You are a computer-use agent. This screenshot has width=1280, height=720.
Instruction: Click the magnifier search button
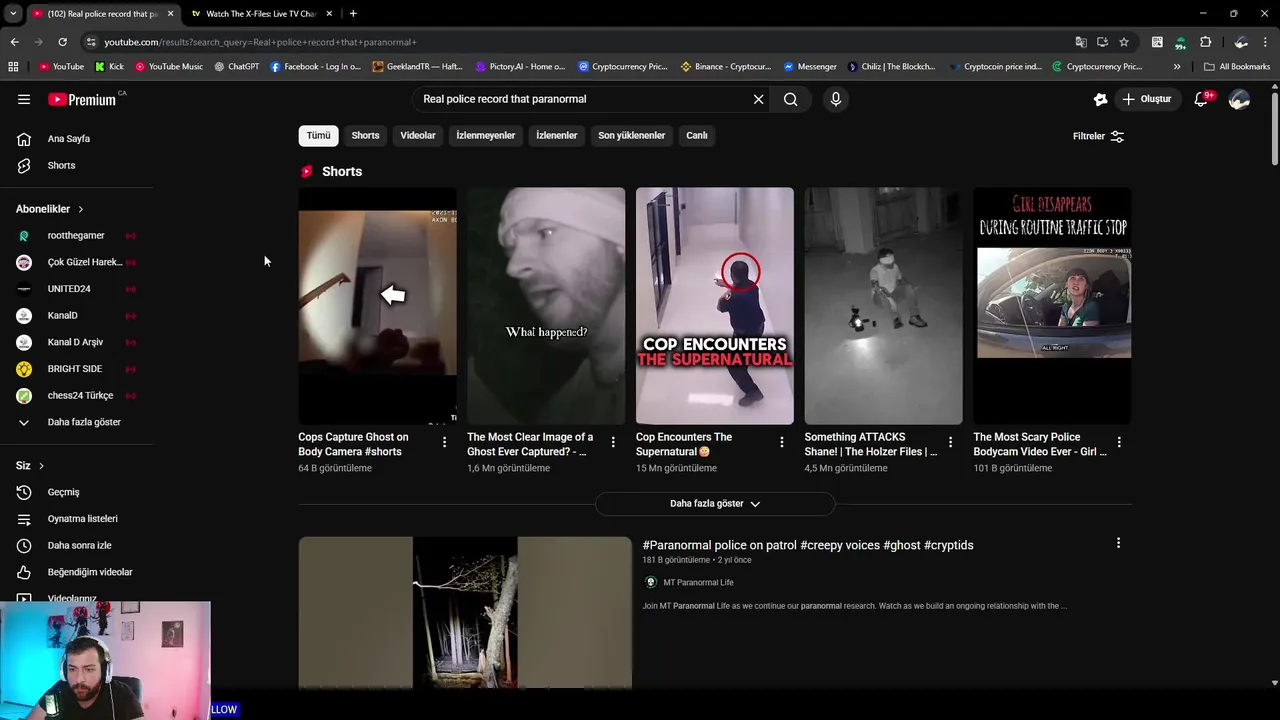791,99
